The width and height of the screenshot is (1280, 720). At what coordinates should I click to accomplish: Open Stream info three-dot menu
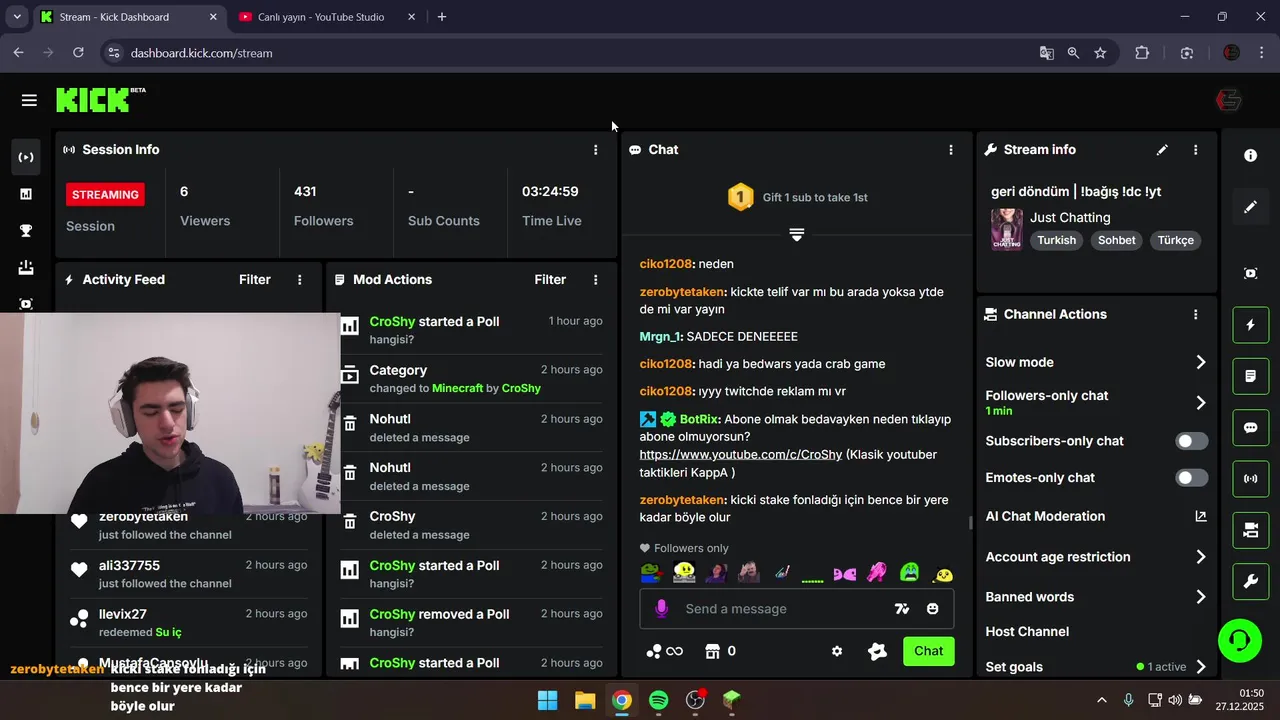pyautogui.click(x=1196, y=150)
